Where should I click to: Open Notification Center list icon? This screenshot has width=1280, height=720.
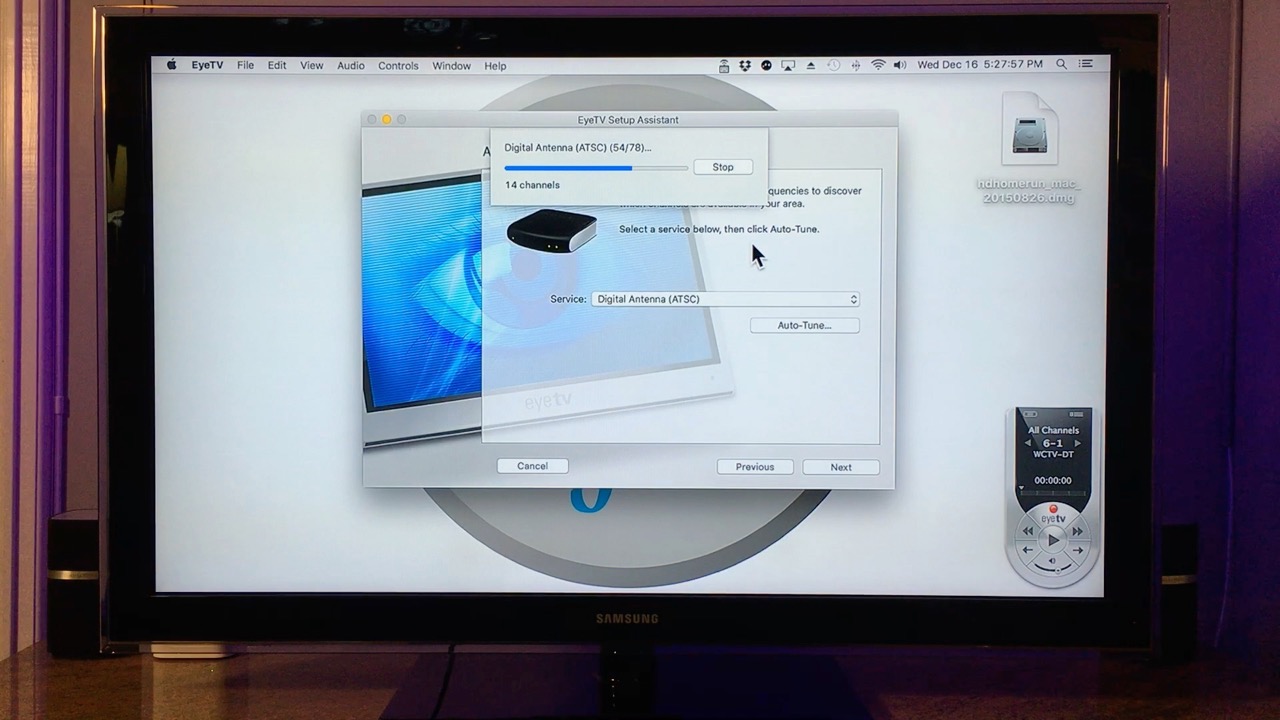[x=1086, y=65]
